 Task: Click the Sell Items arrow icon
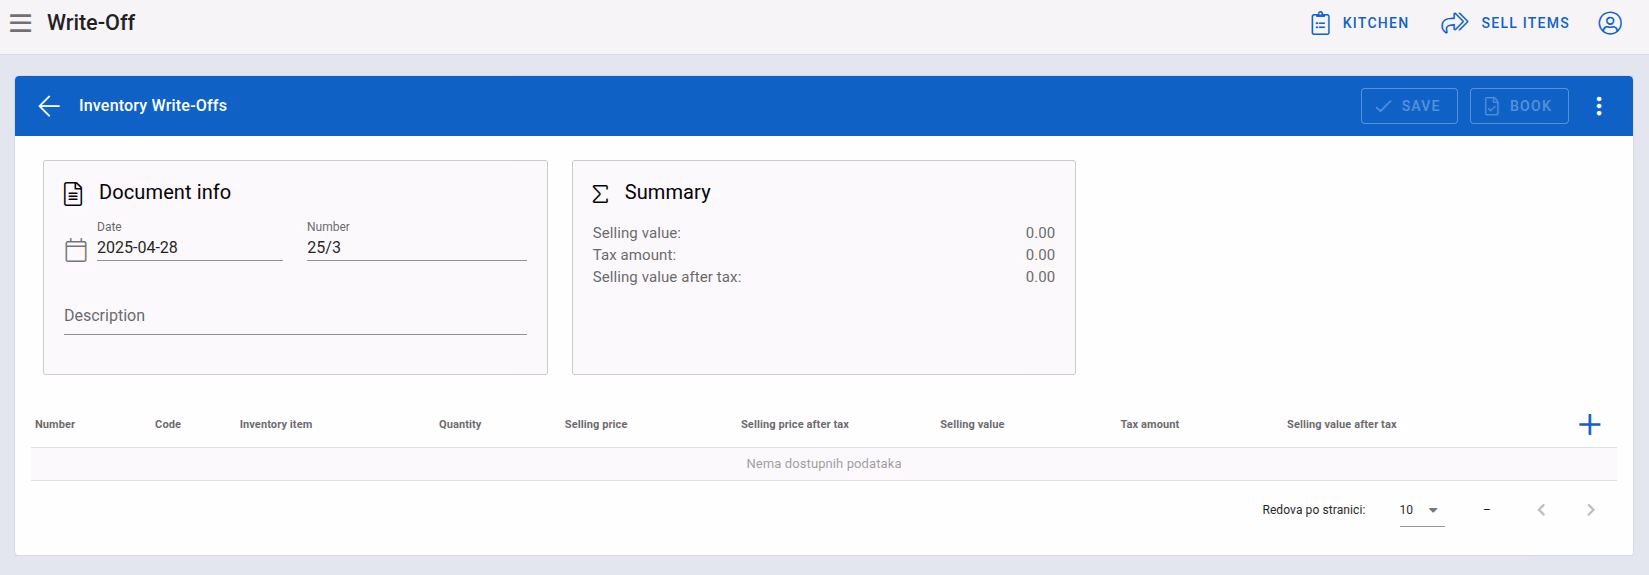tap(1454, 23)
